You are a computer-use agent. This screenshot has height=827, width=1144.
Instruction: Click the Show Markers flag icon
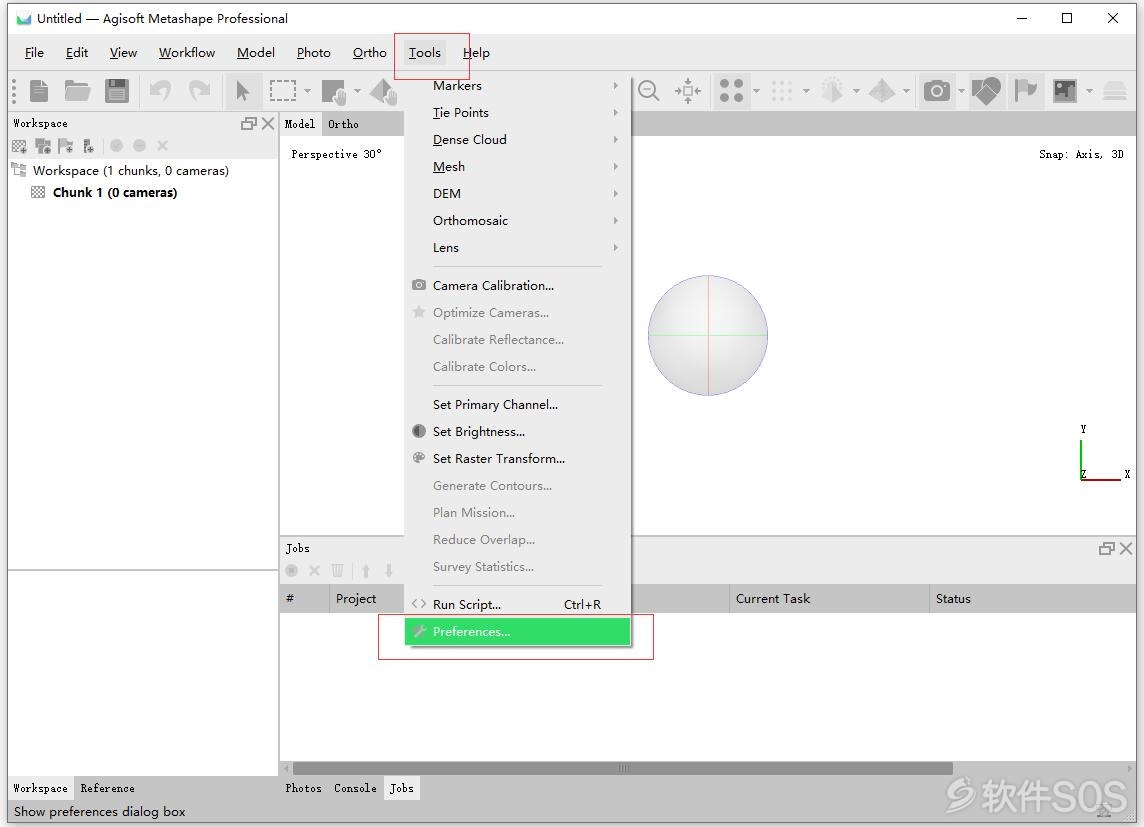click(1026, 91)
